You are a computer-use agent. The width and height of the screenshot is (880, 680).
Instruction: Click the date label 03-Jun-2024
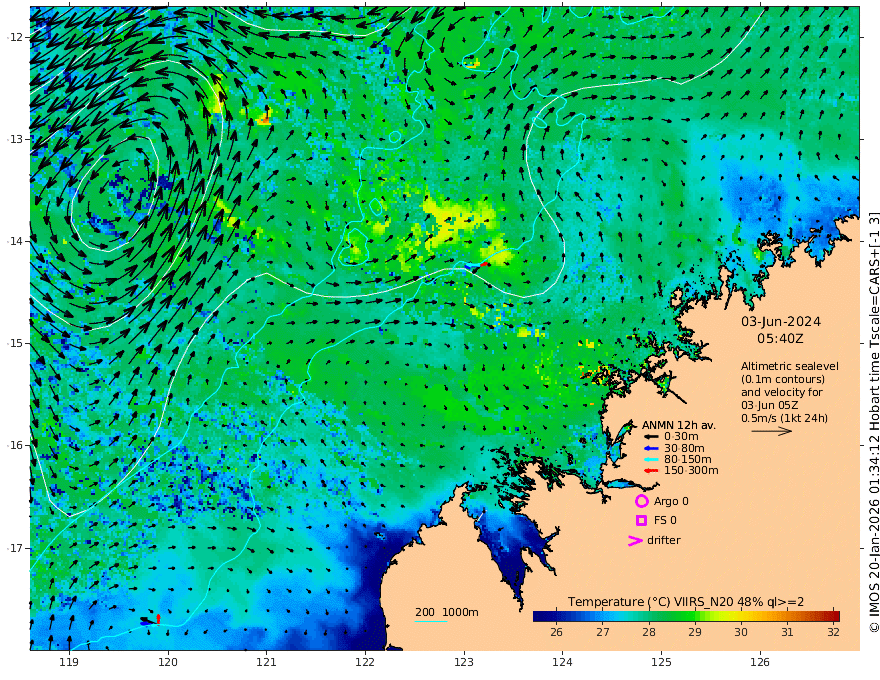781,321
